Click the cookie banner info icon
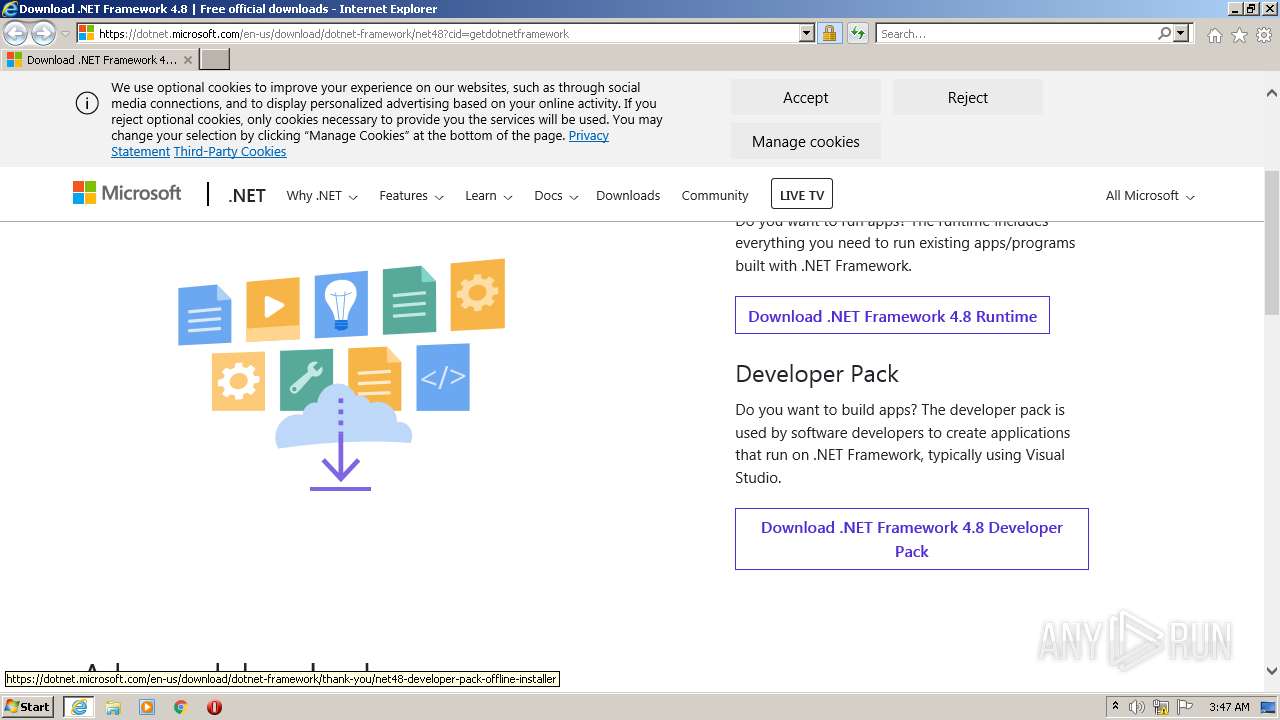Screen dimensions: 1280x720 (x=87, y=103)
